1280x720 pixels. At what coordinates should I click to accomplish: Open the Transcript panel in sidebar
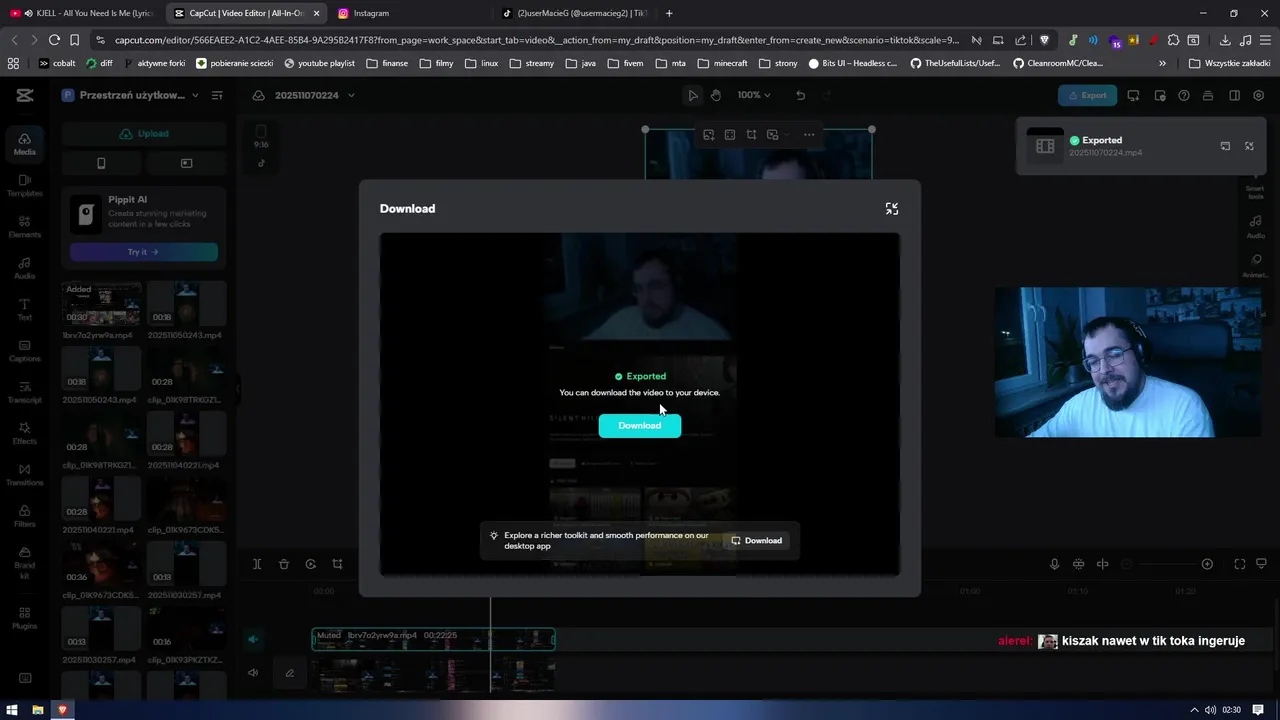pyautogui.click(x=25, y=392)
